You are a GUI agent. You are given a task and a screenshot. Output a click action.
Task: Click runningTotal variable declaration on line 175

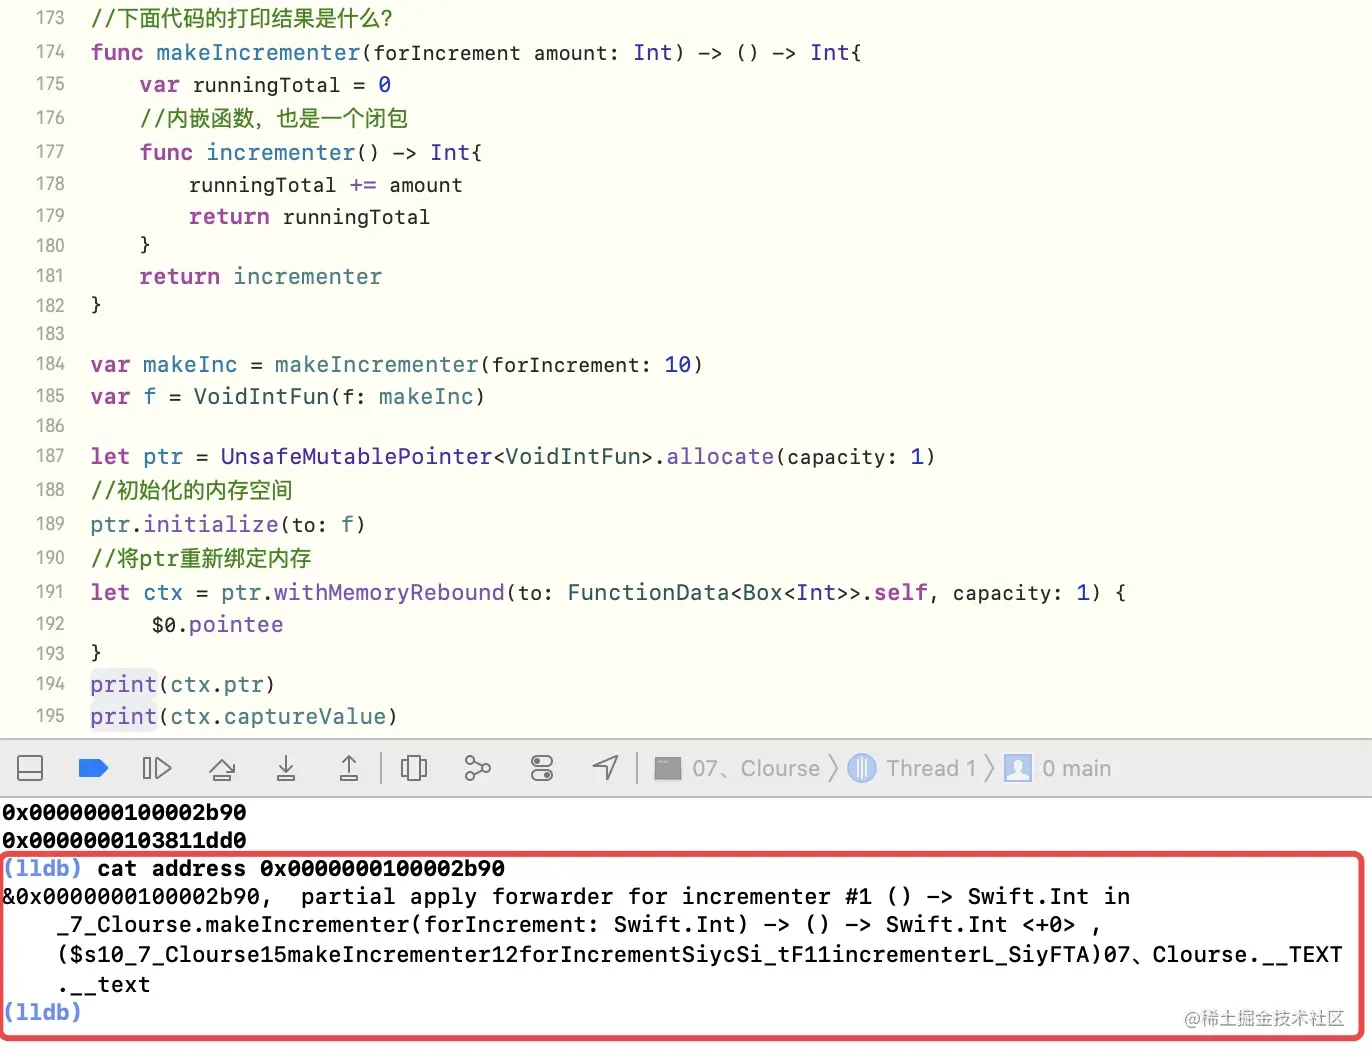[x=266, y=85]
